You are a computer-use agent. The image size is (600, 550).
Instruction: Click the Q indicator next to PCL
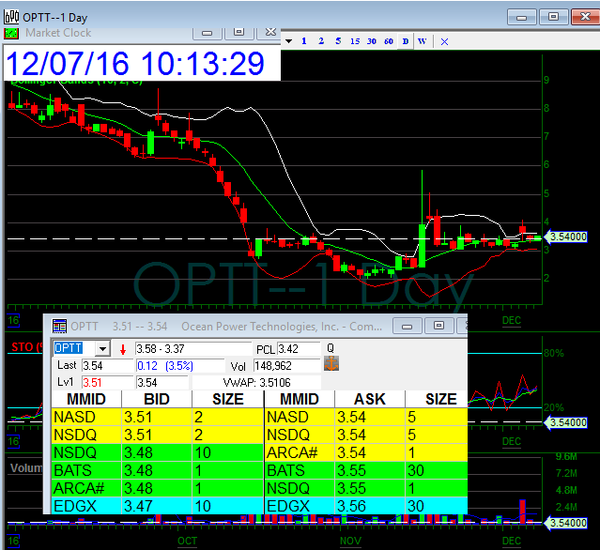(329, 349)
